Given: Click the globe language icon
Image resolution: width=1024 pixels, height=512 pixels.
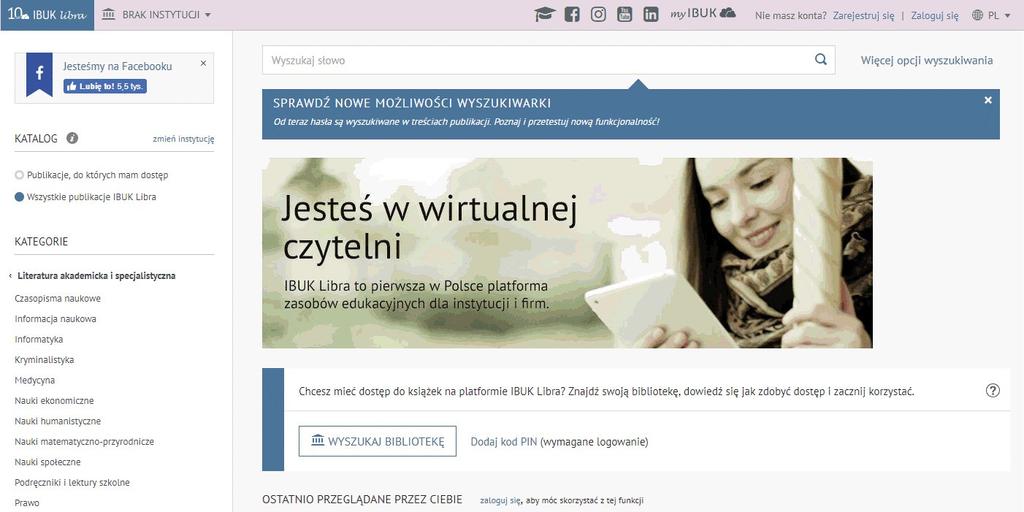Looking at the screenshot, I should pos(978,15).
